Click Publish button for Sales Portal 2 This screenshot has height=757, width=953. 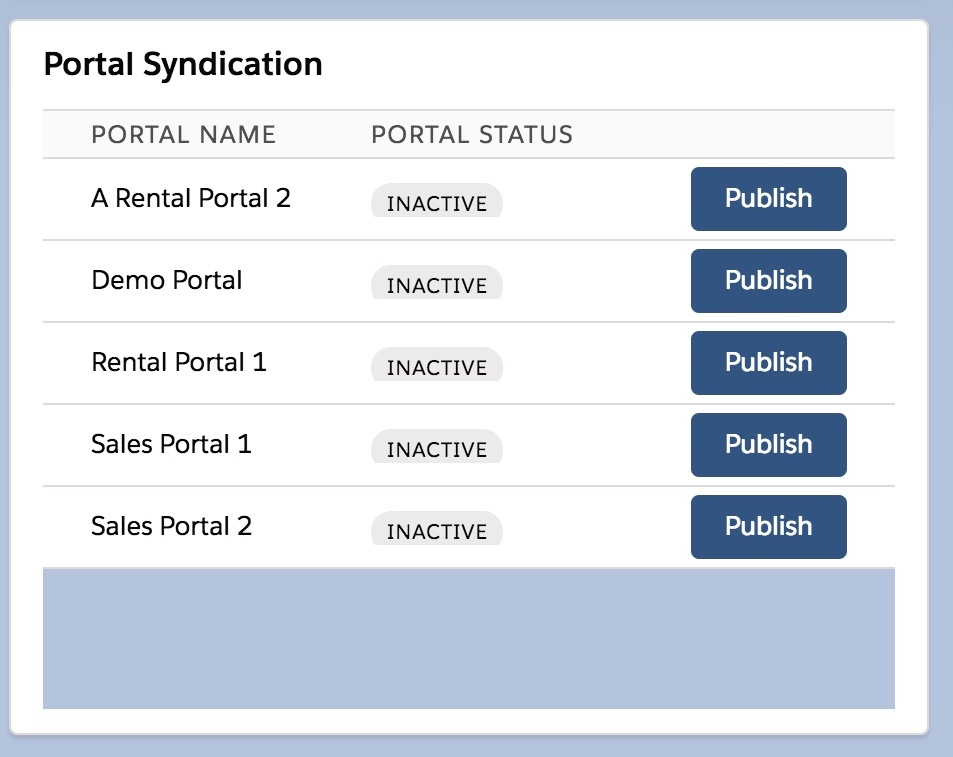[x=768, y=527]
